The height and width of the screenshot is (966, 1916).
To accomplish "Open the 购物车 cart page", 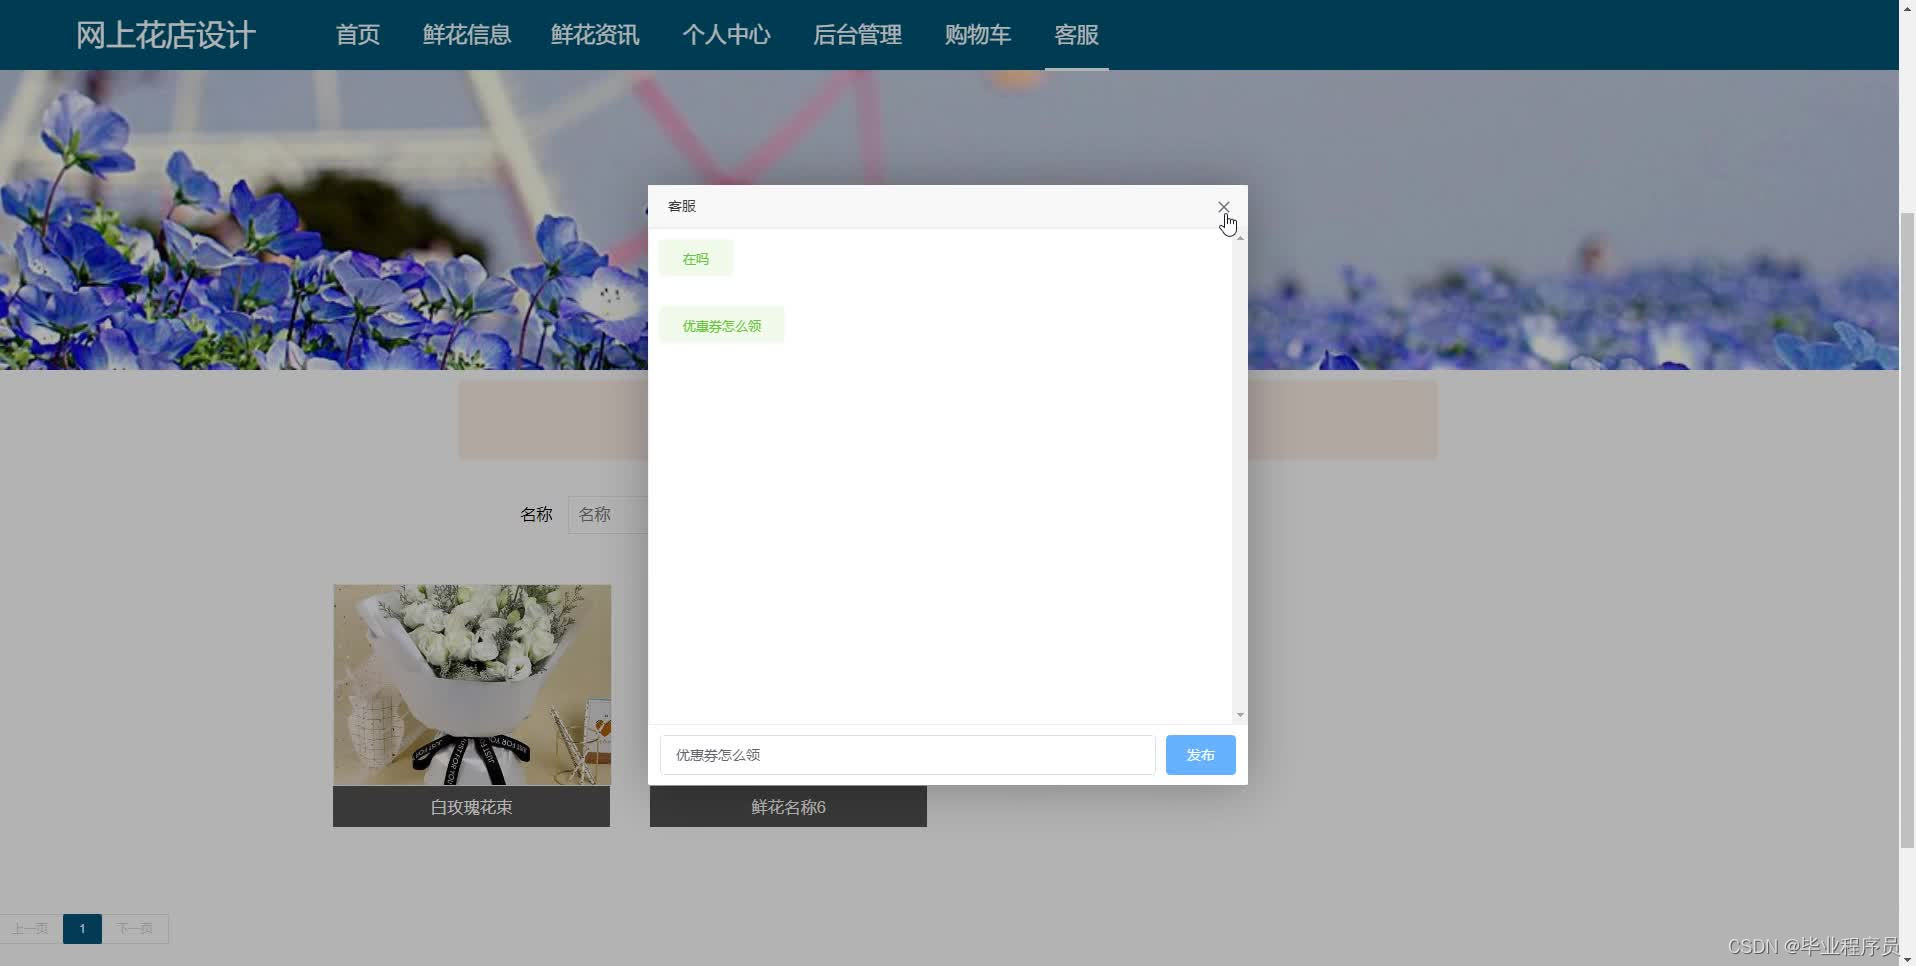I will click(x=978, y=35).
